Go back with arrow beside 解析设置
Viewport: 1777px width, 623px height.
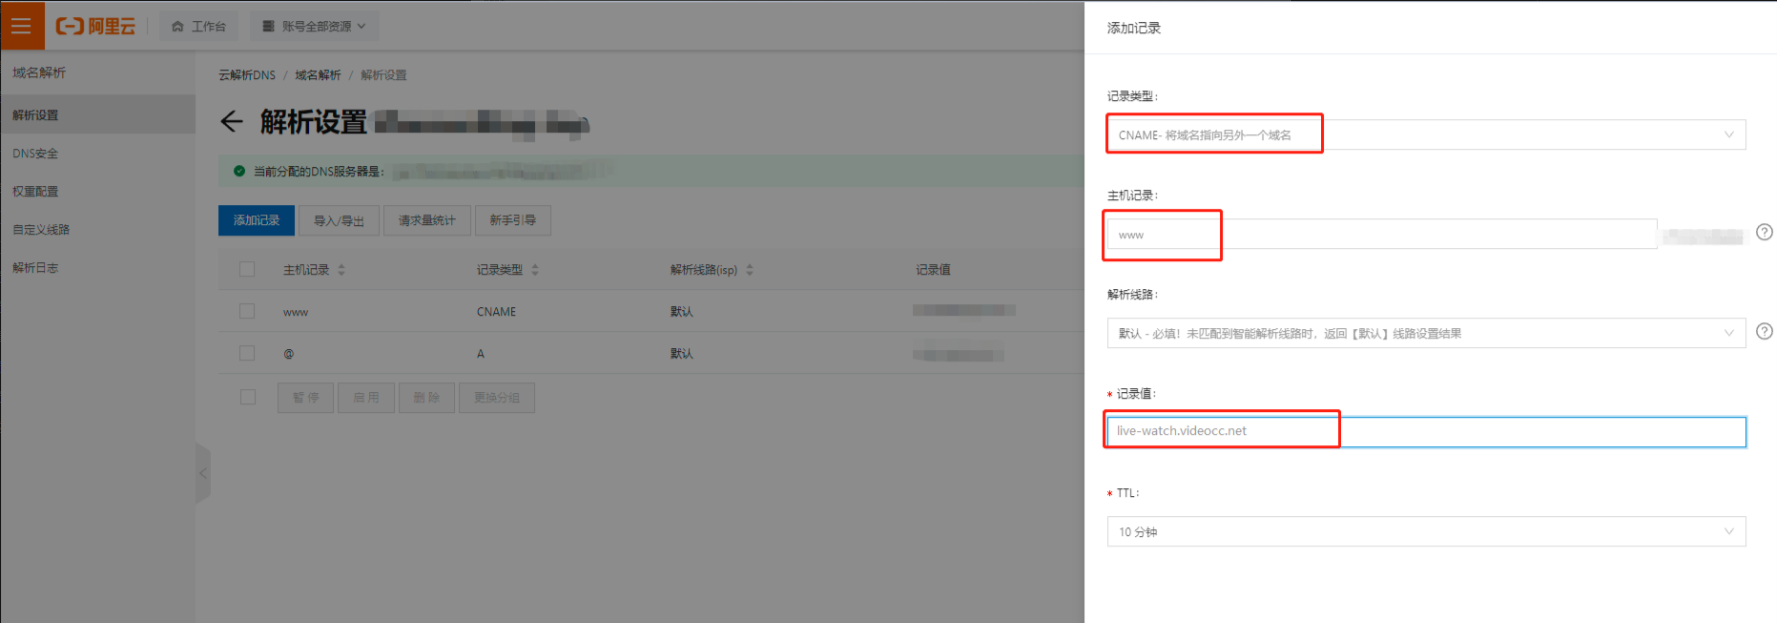[x=231, y=122]
